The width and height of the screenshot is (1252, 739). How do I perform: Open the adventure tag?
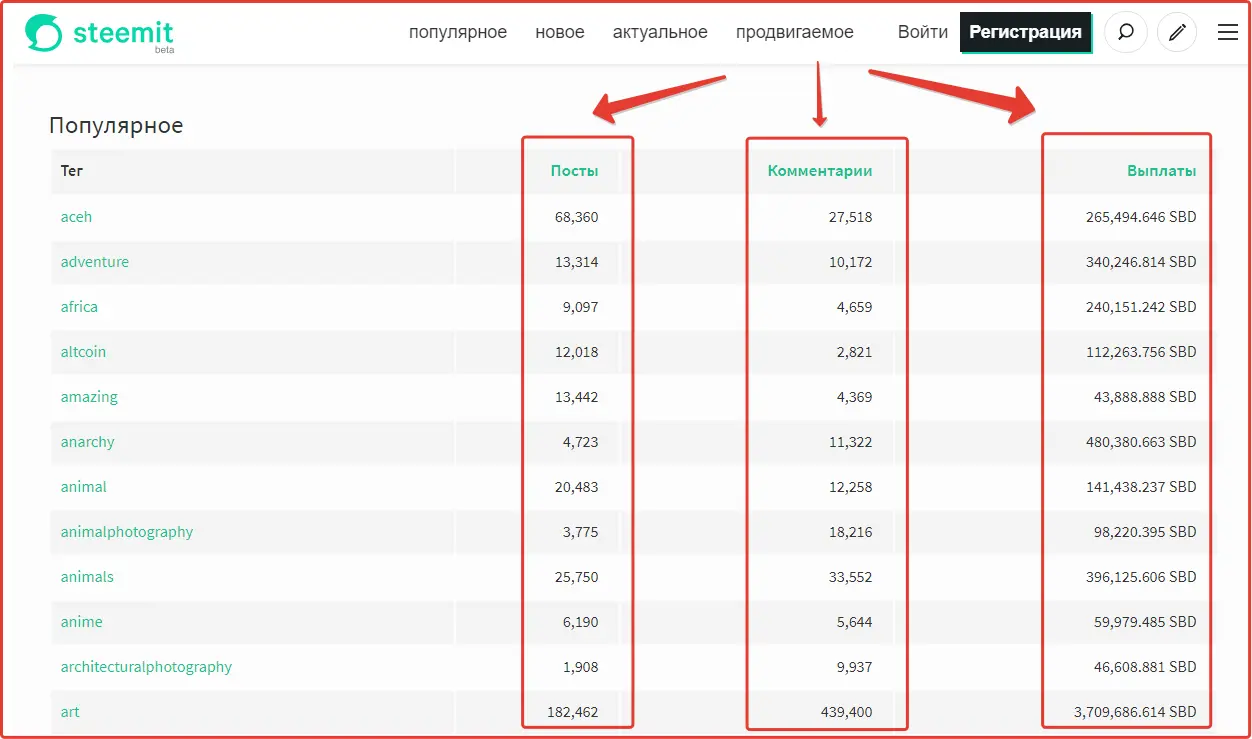click(94, 261)
